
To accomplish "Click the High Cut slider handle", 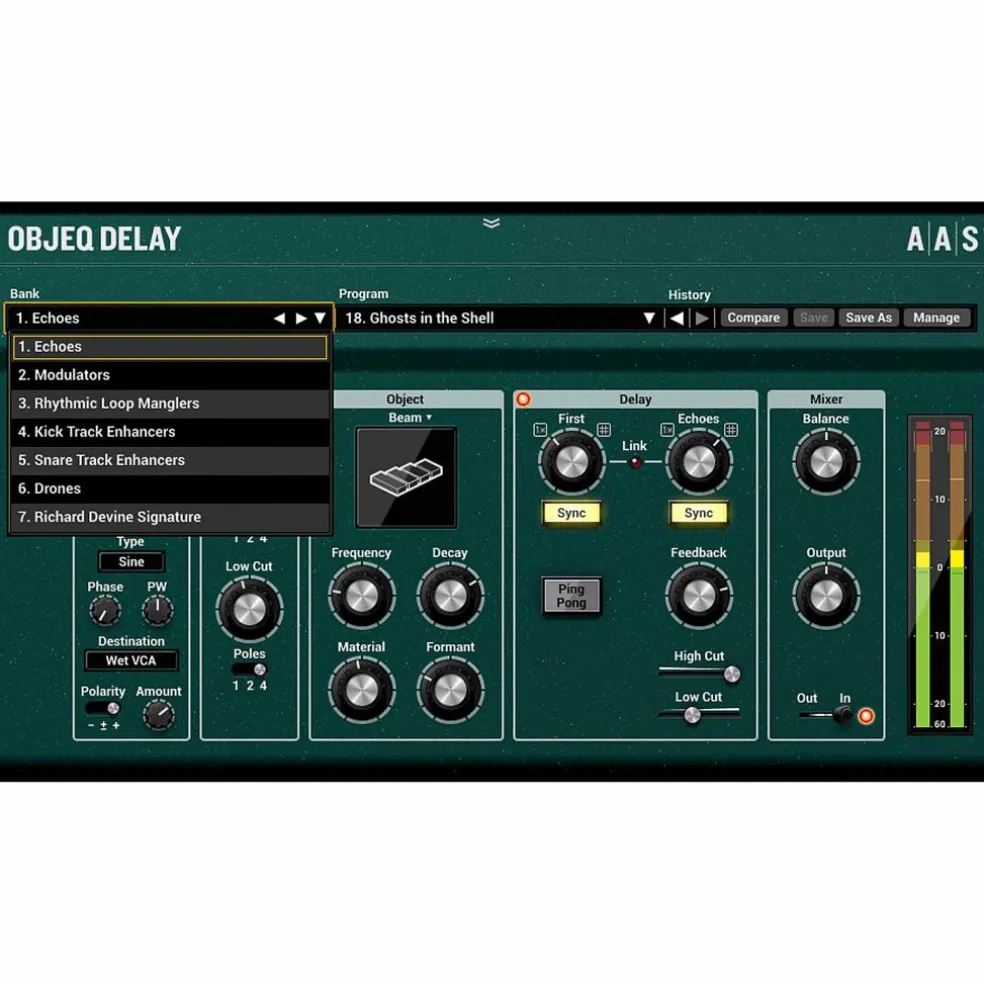I will (732, 675).
